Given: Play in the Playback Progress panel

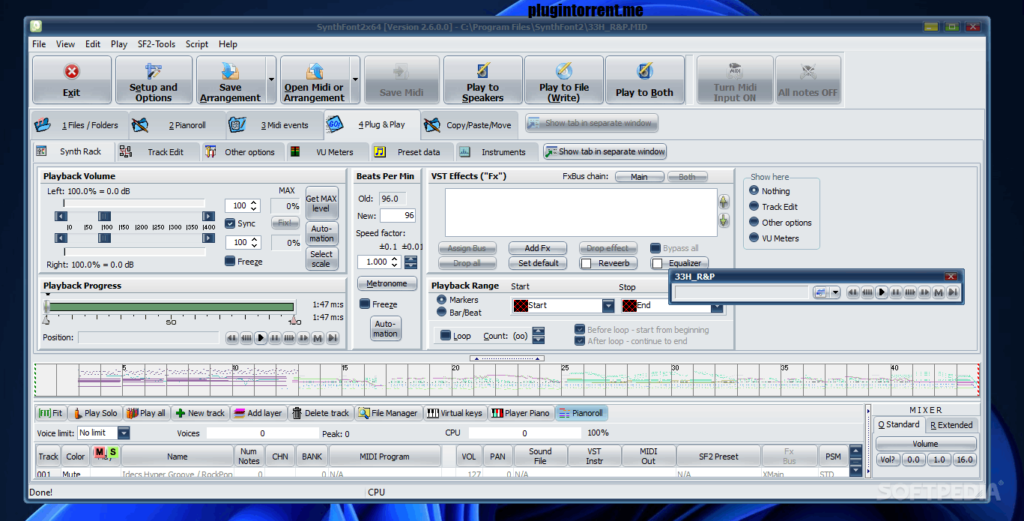Looking at the screenshot, I should [x=261, y=338].
